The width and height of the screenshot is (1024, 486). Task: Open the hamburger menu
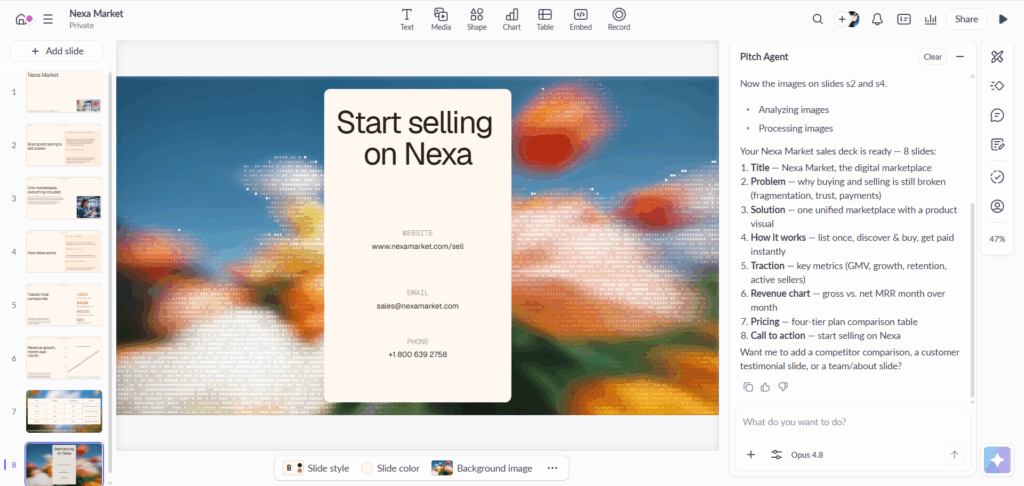coord(48,19)
